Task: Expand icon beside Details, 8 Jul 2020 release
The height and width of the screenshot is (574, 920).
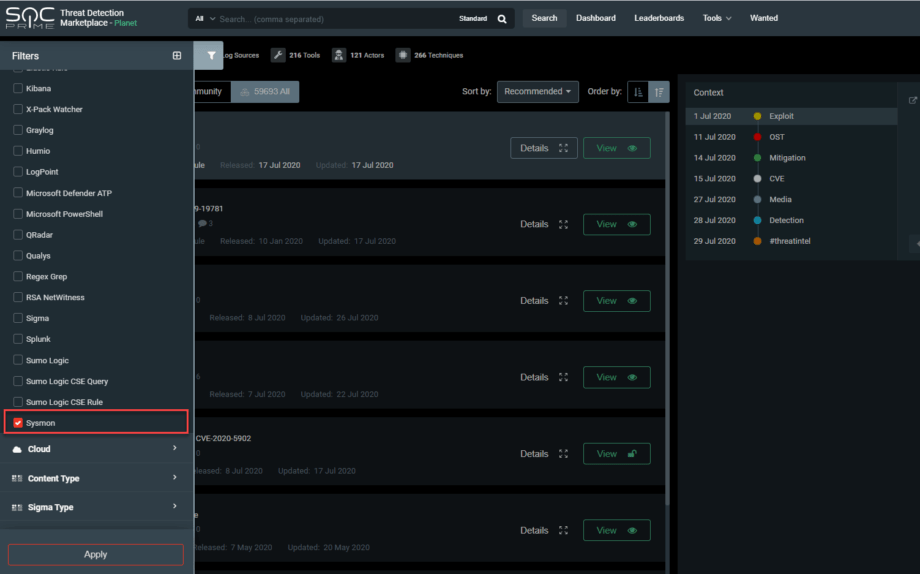Action: coord(563,300)
